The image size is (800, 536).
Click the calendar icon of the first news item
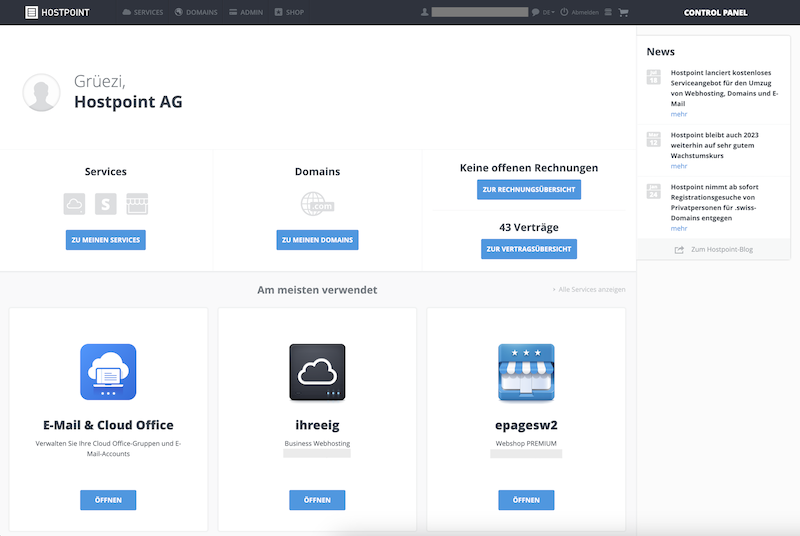(654, 77)
